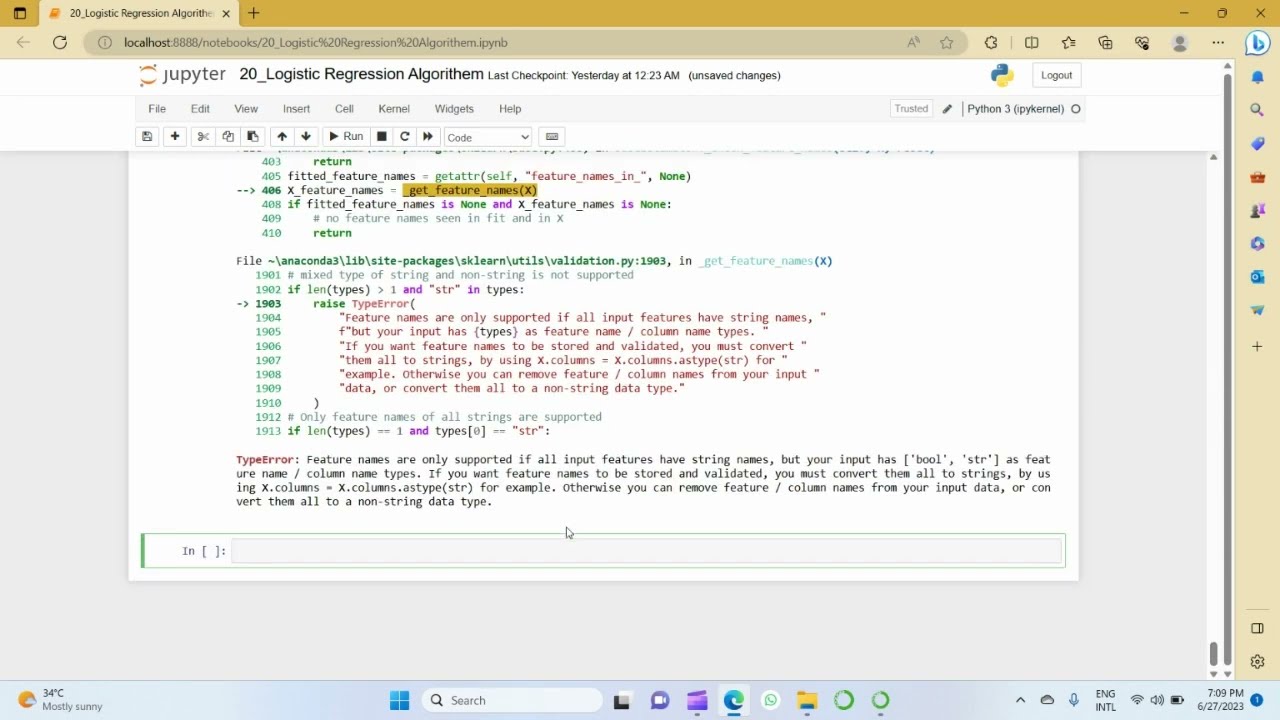Click the Logout button
Viewport: 1280px width, 720px height.
point(1056,75)
